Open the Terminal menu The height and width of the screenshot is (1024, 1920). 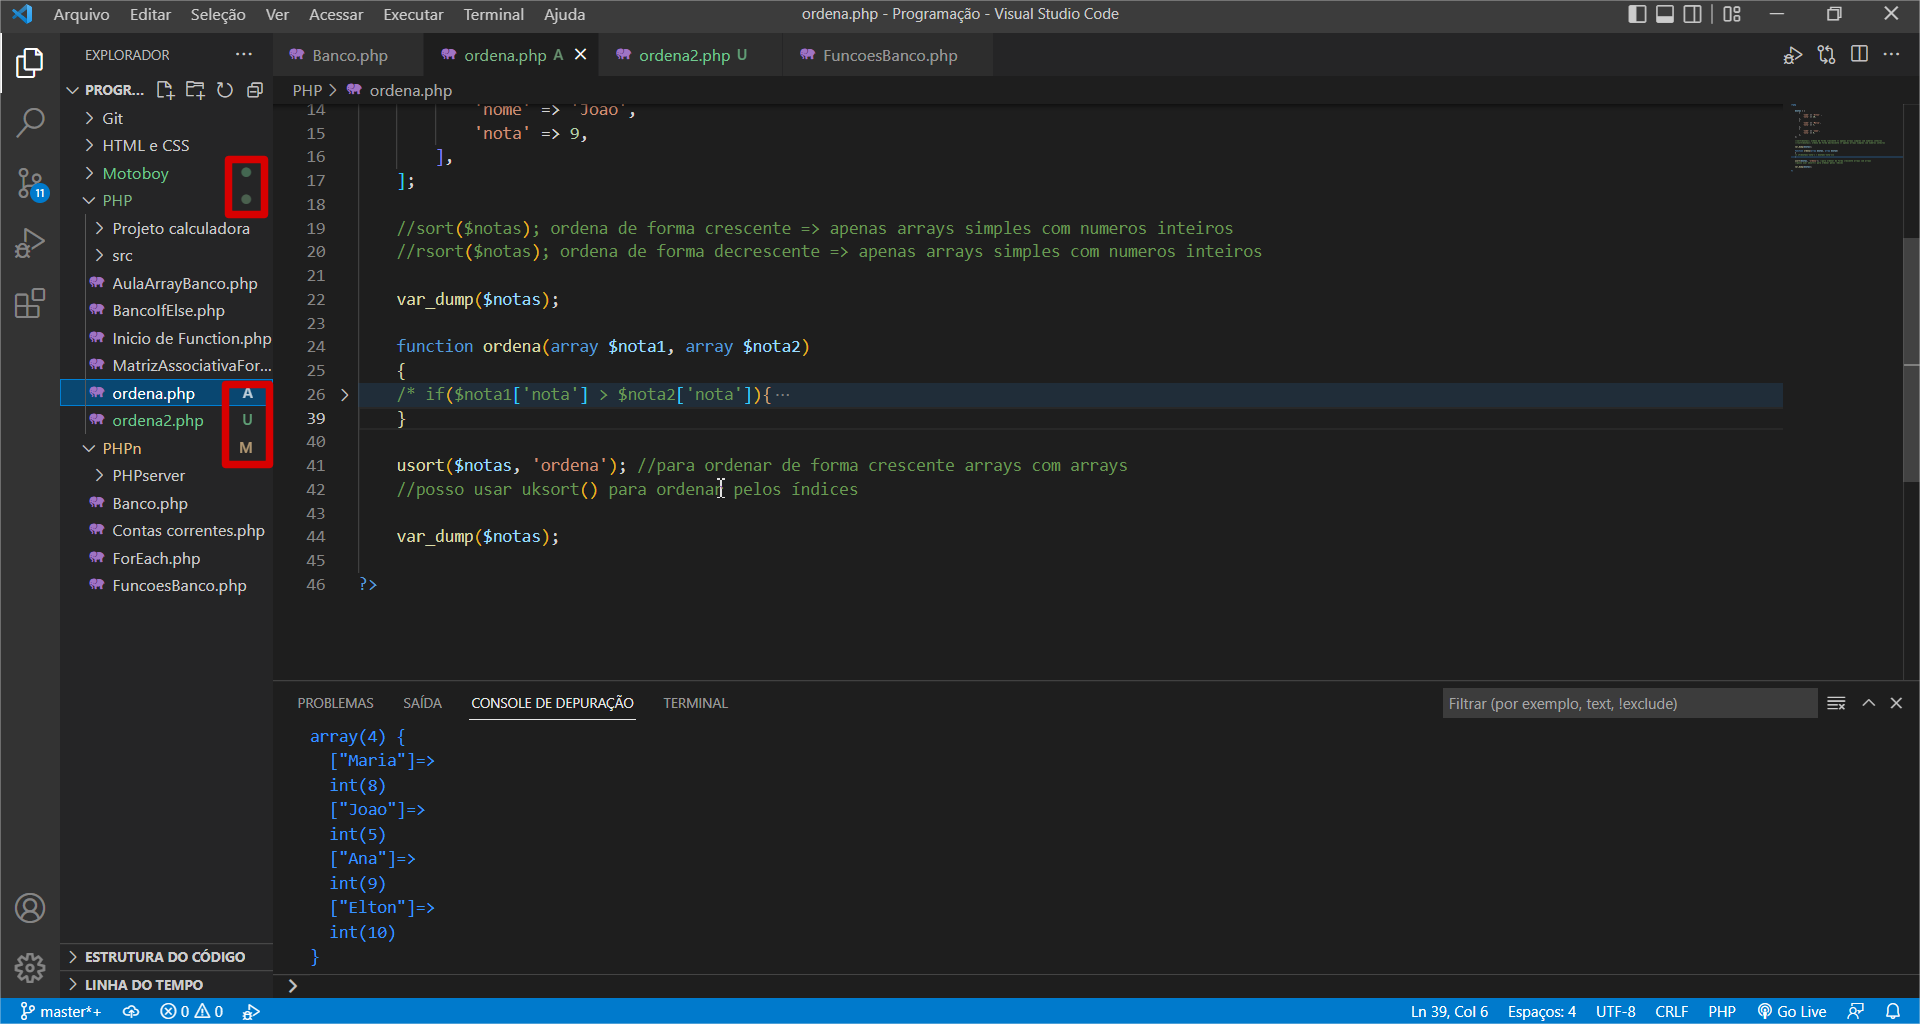tap(493, 14)
